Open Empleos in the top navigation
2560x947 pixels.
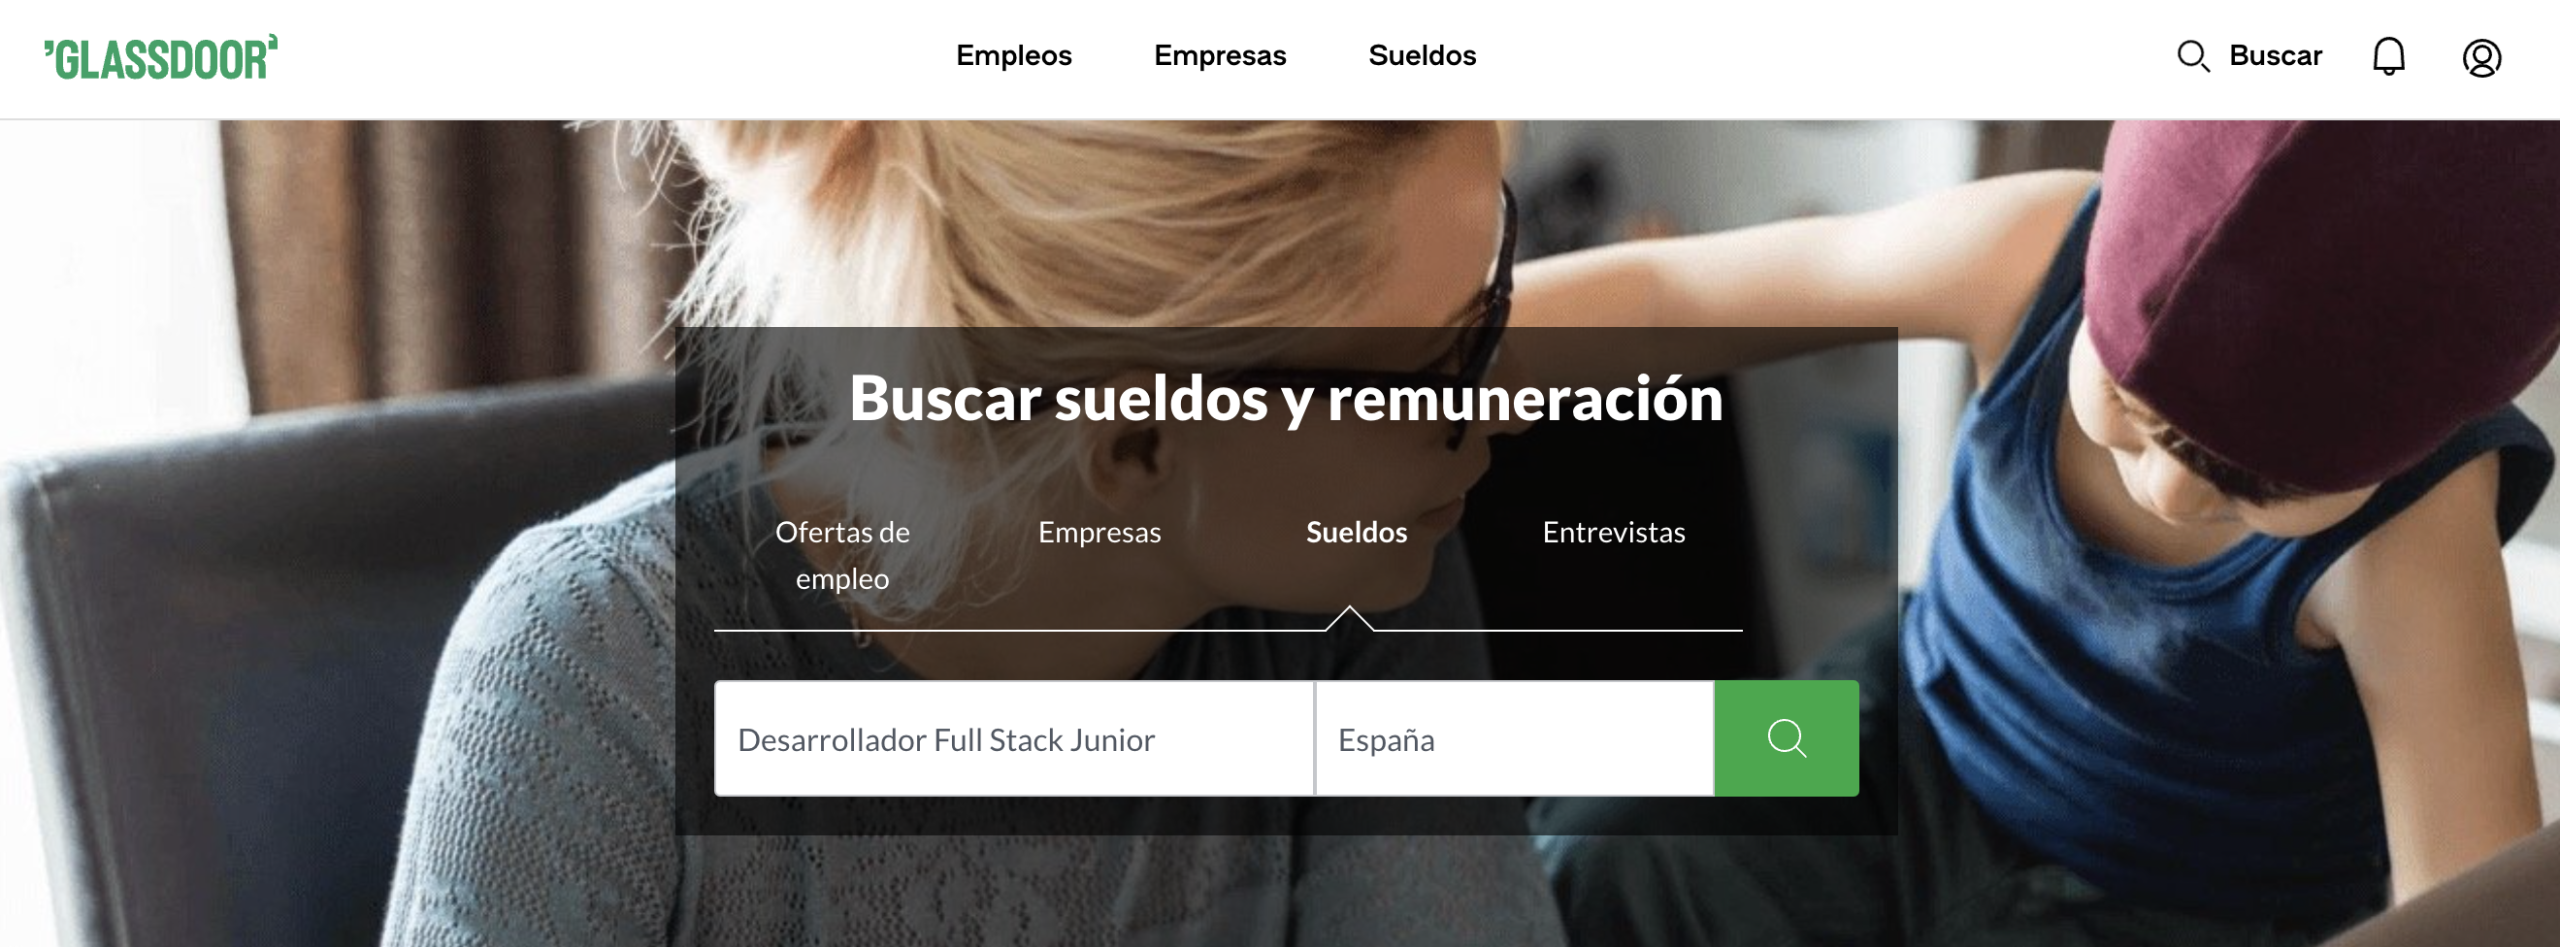coord(1014,56)
